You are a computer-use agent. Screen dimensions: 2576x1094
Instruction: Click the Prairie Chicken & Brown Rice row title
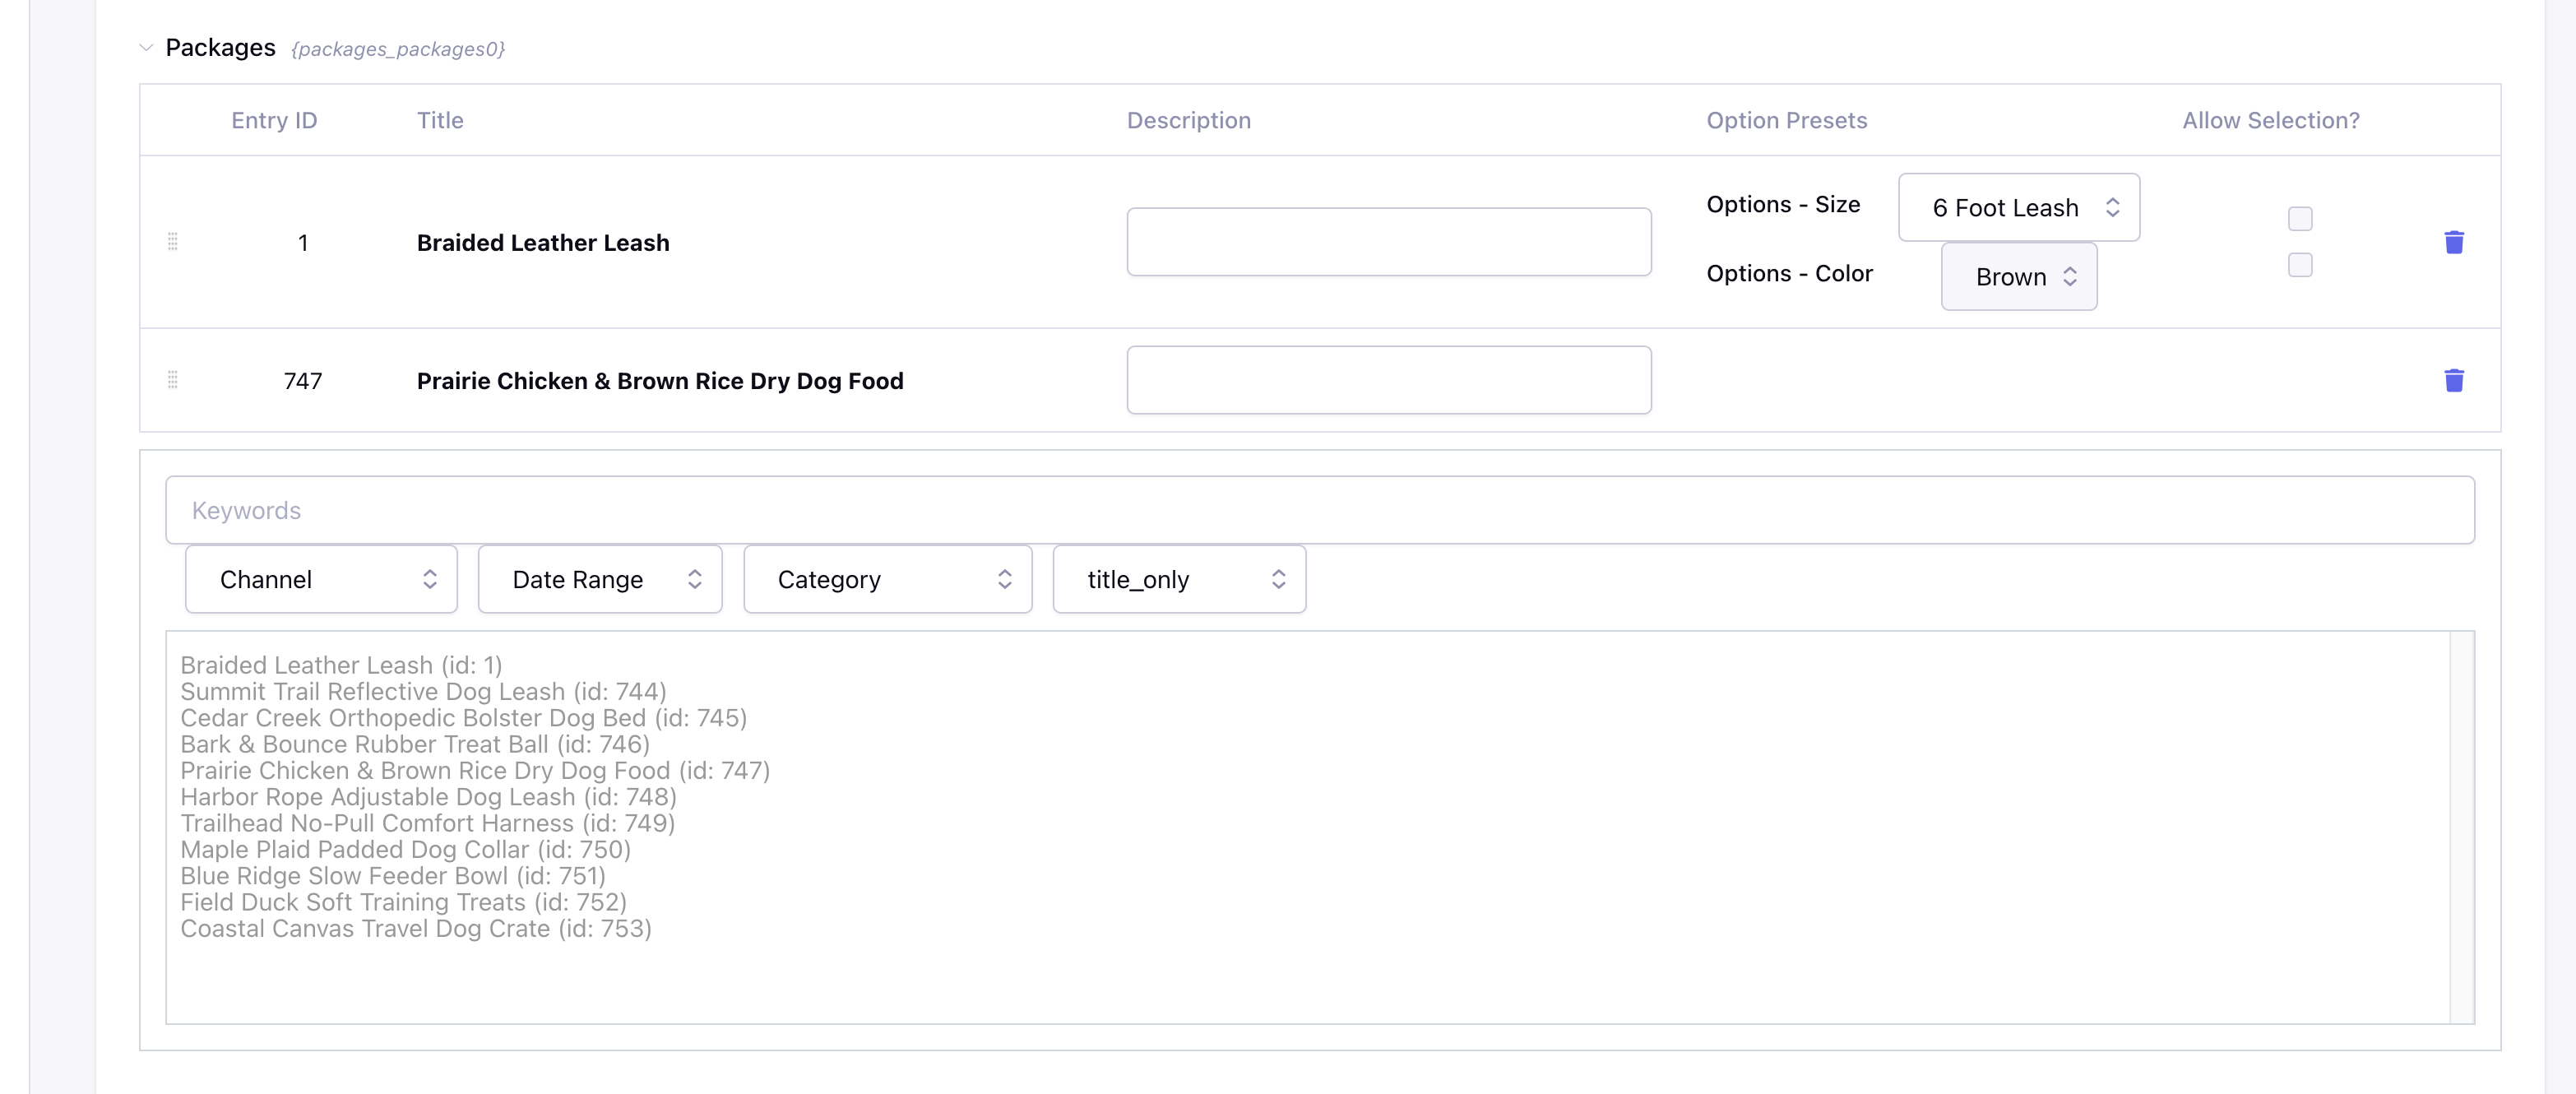point(660,380)
